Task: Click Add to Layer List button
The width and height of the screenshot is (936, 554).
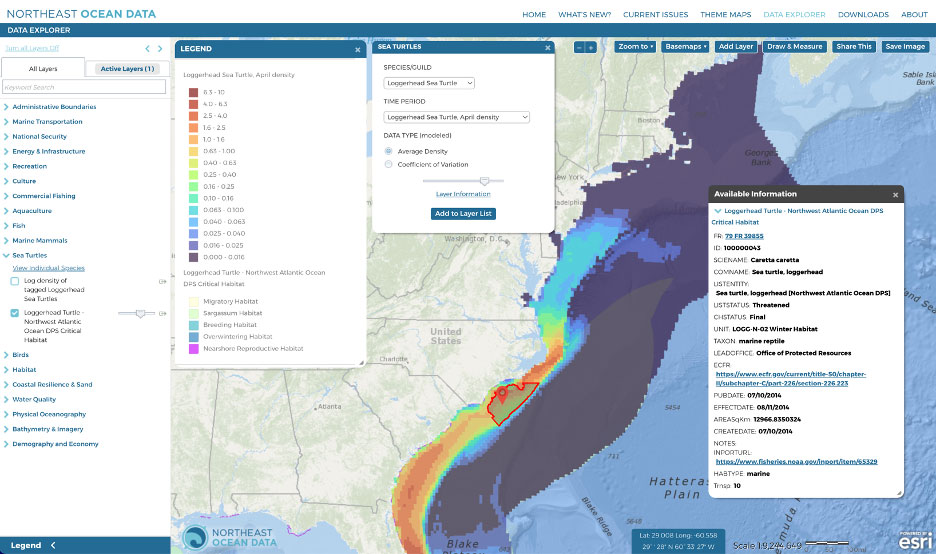Action: [463, 214]
